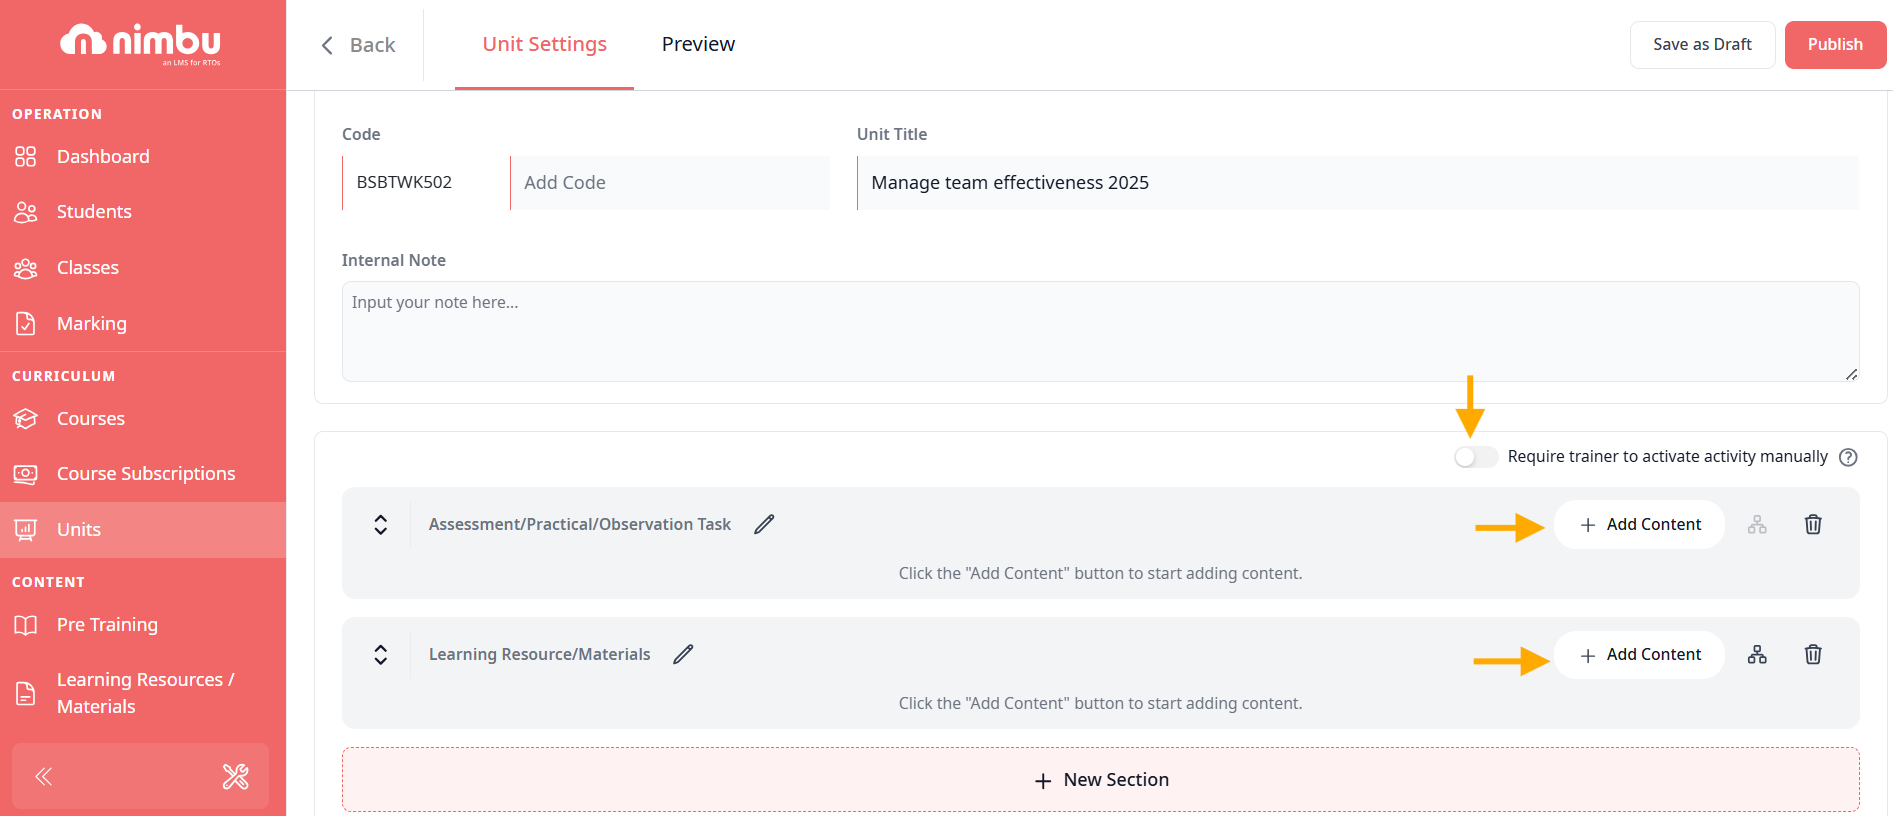
Task: Click the Unit Title field
Action: pos(1358,183)
